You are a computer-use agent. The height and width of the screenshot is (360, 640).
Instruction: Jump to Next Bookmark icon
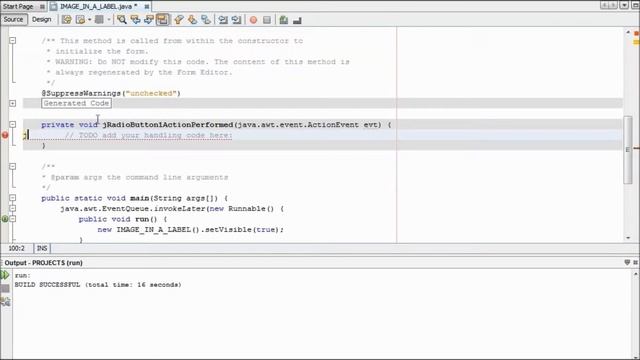pos(192,20)
